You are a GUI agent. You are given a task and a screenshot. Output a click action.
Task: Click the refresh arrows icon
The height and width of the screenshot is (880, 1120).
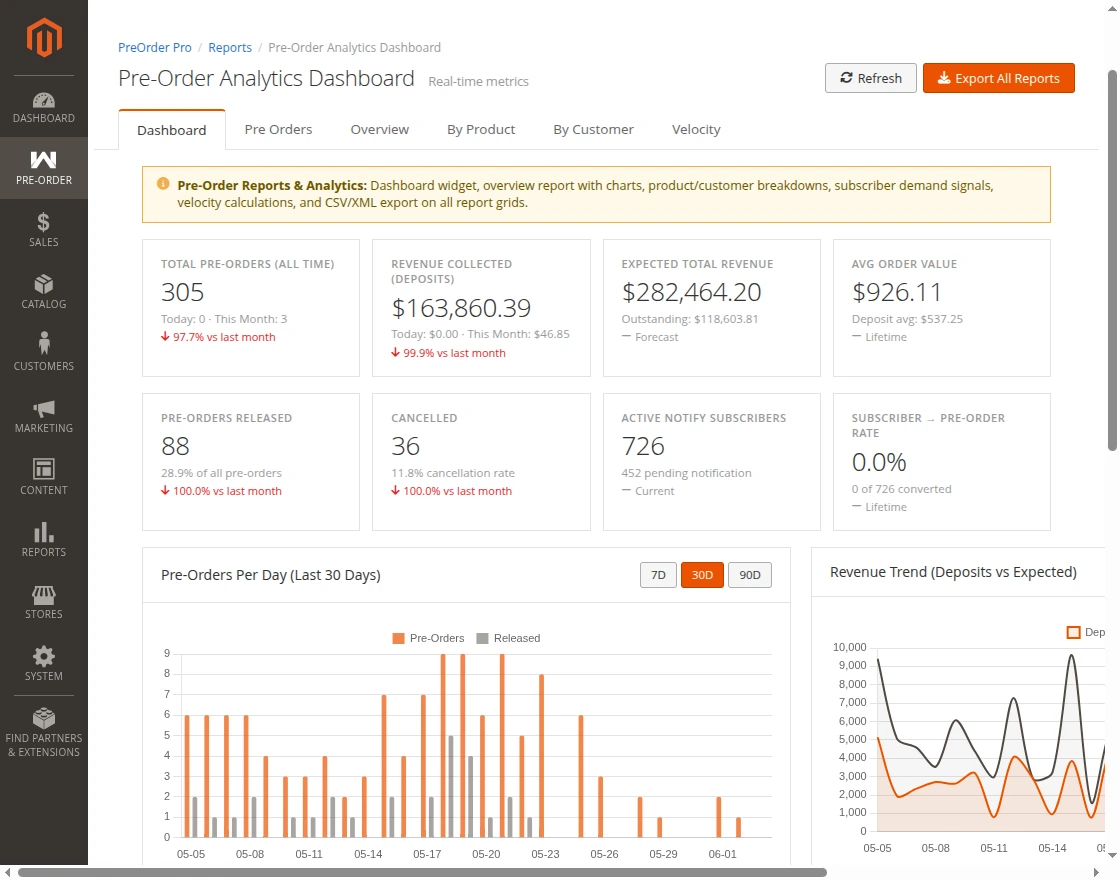[x=846, y=78]
